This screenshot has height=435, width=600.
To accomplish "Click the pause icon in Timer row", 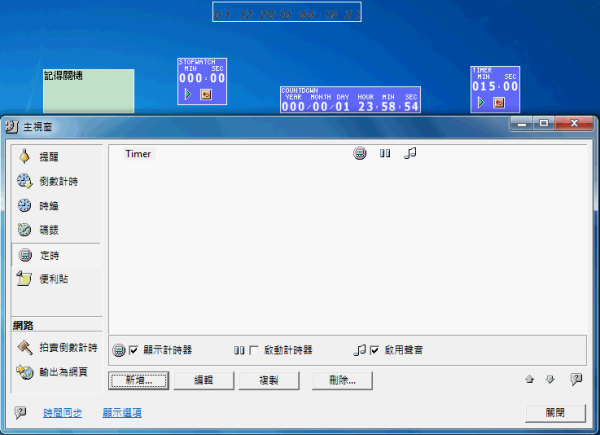I will tap(385, 153).
